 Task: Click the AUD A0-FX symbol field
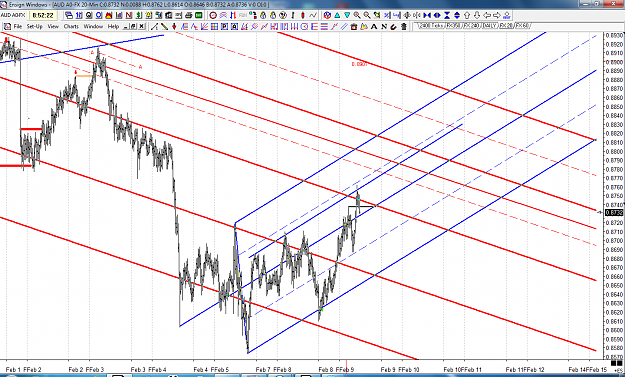13,15
